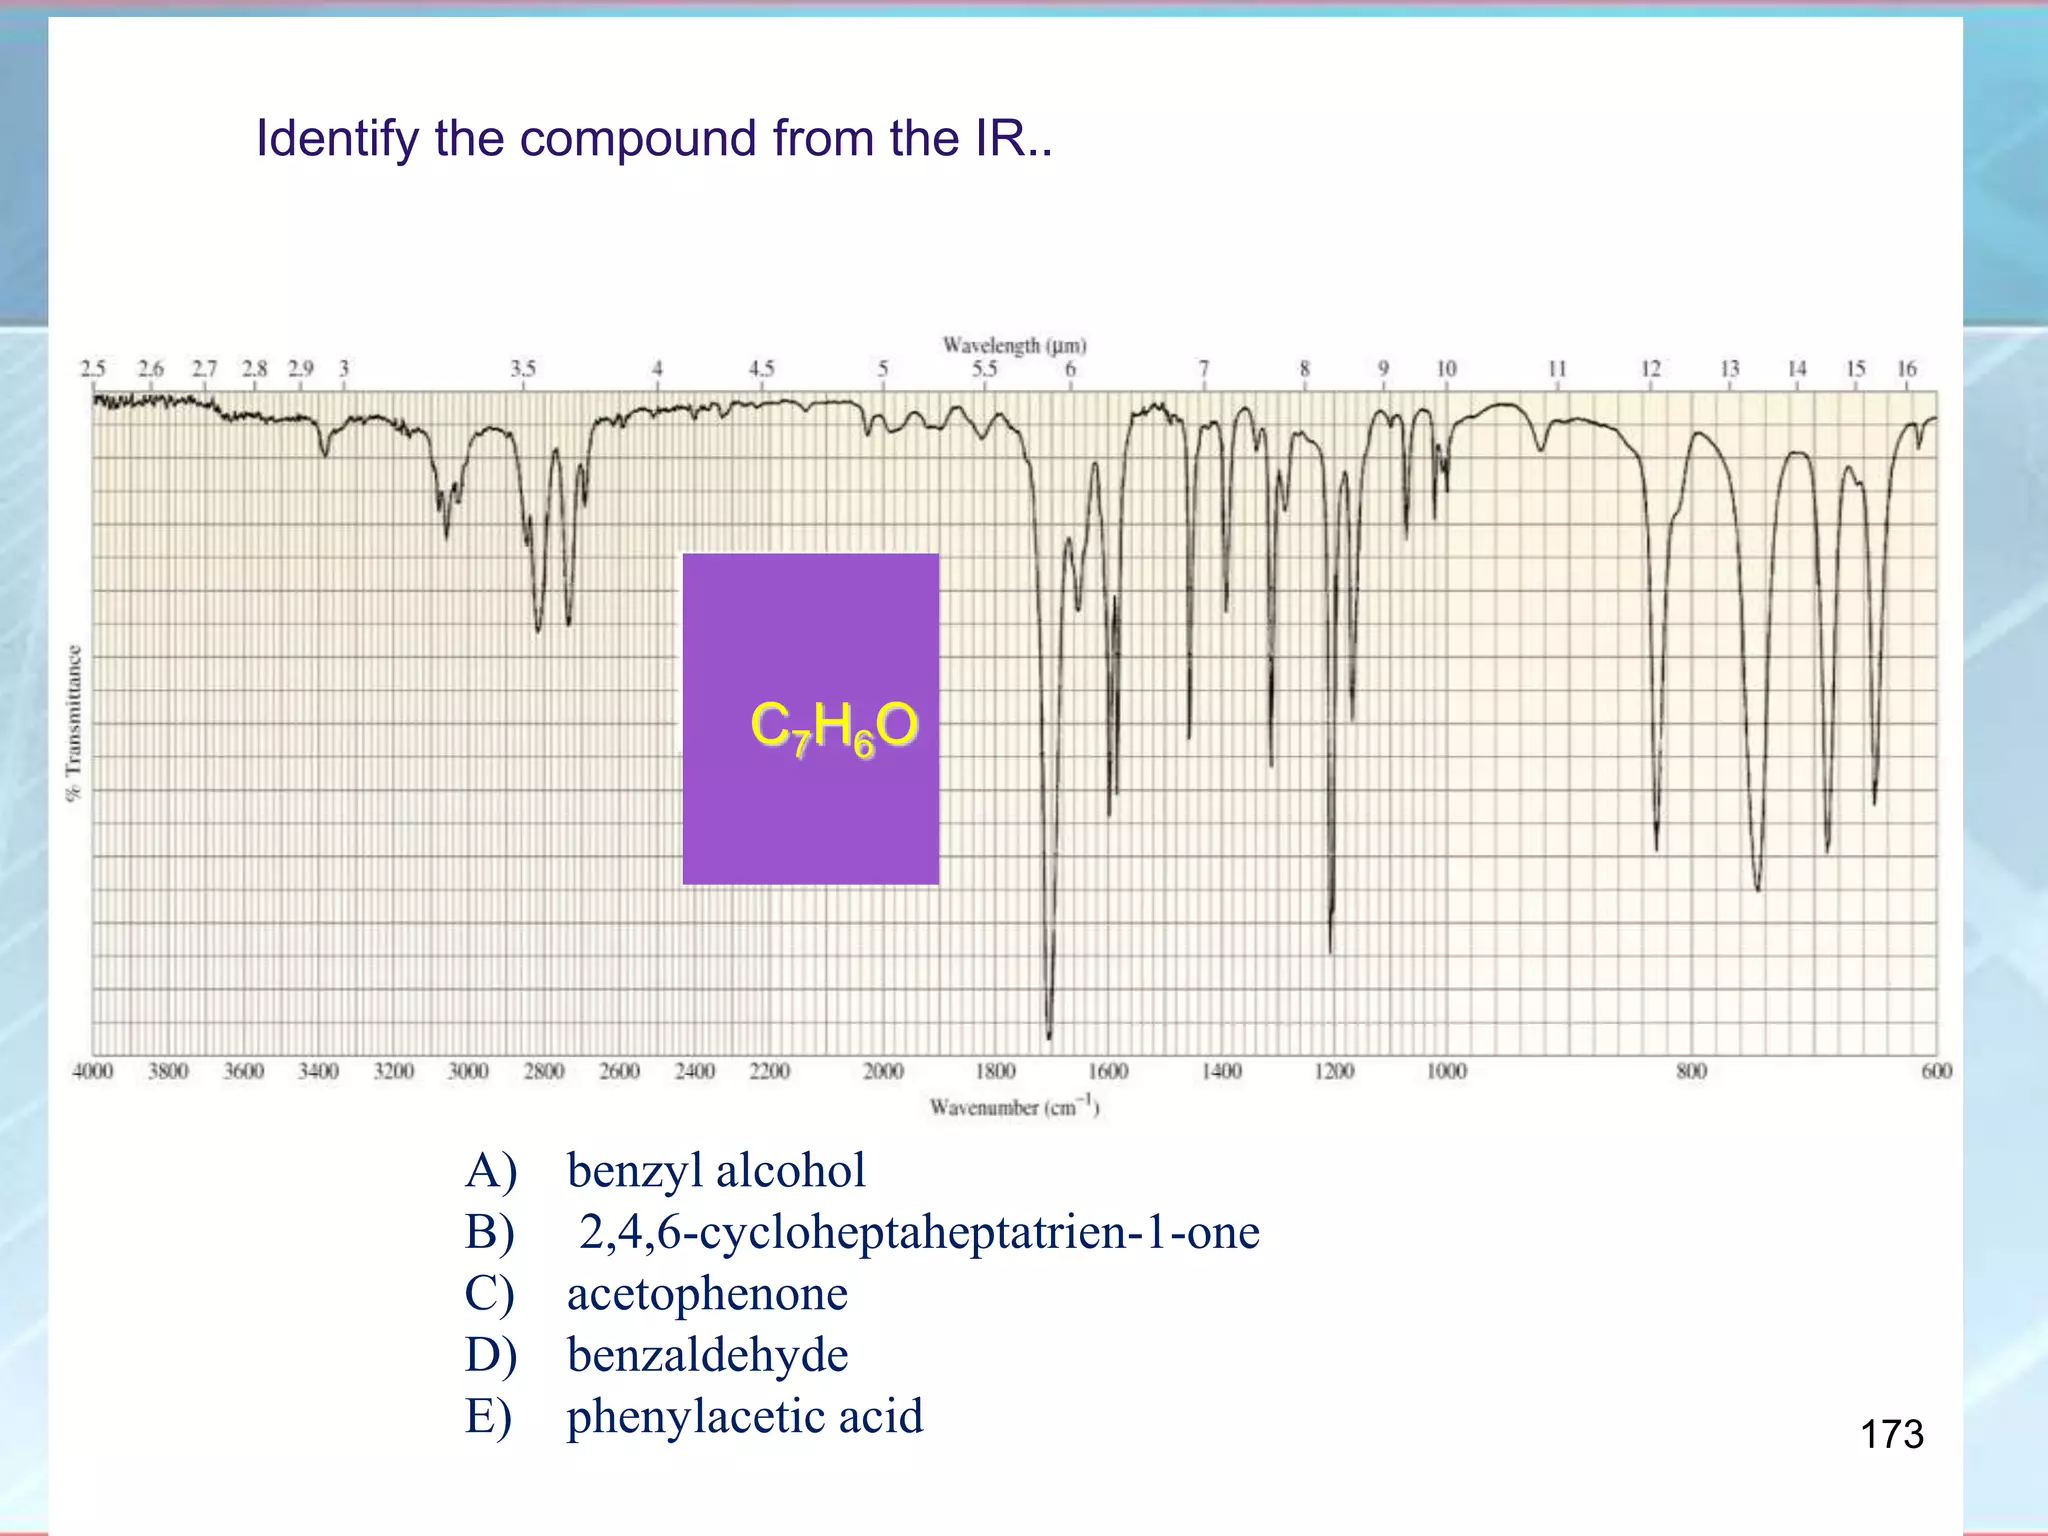Image resolution: width=2048 pixels, height=1536 pixels.
Task: Choose answer D) benzaldehyde
Action: [706, 1355]
